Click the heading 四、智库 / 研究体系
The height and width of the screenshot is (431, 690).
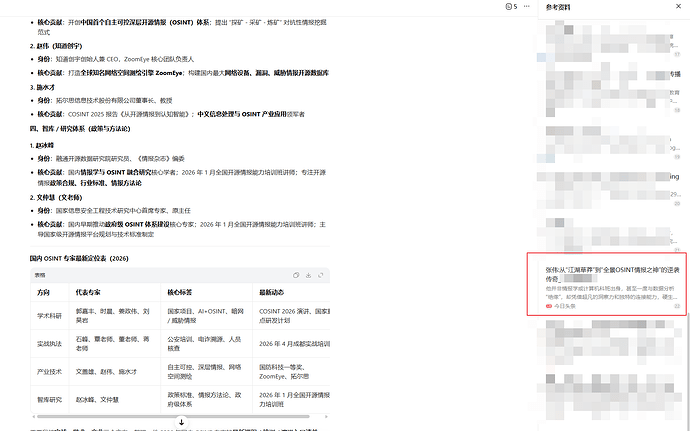80,129
